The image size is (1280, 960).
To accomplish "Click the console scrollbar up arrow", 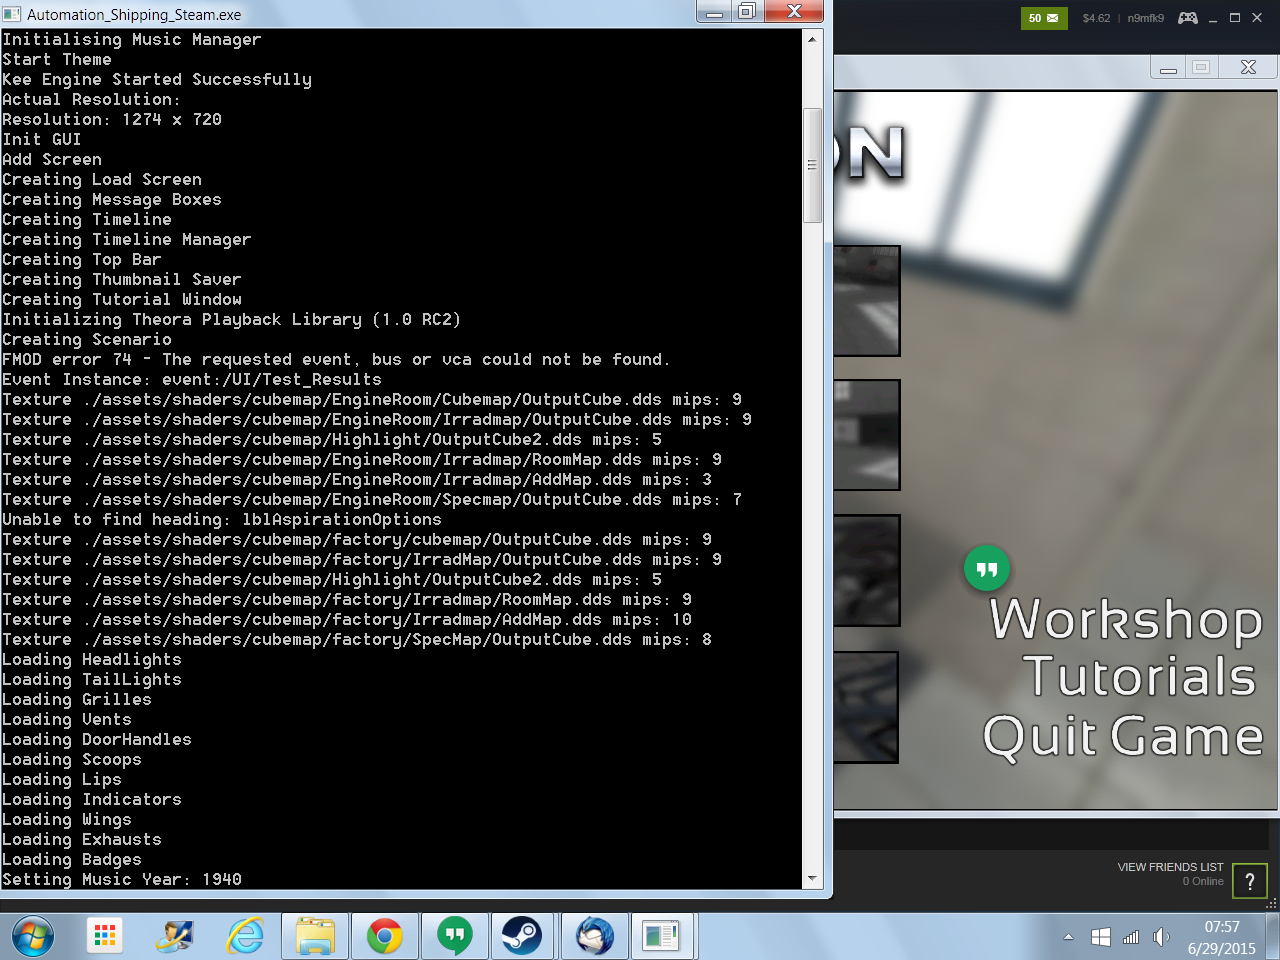I will click(x=812, y=39).
